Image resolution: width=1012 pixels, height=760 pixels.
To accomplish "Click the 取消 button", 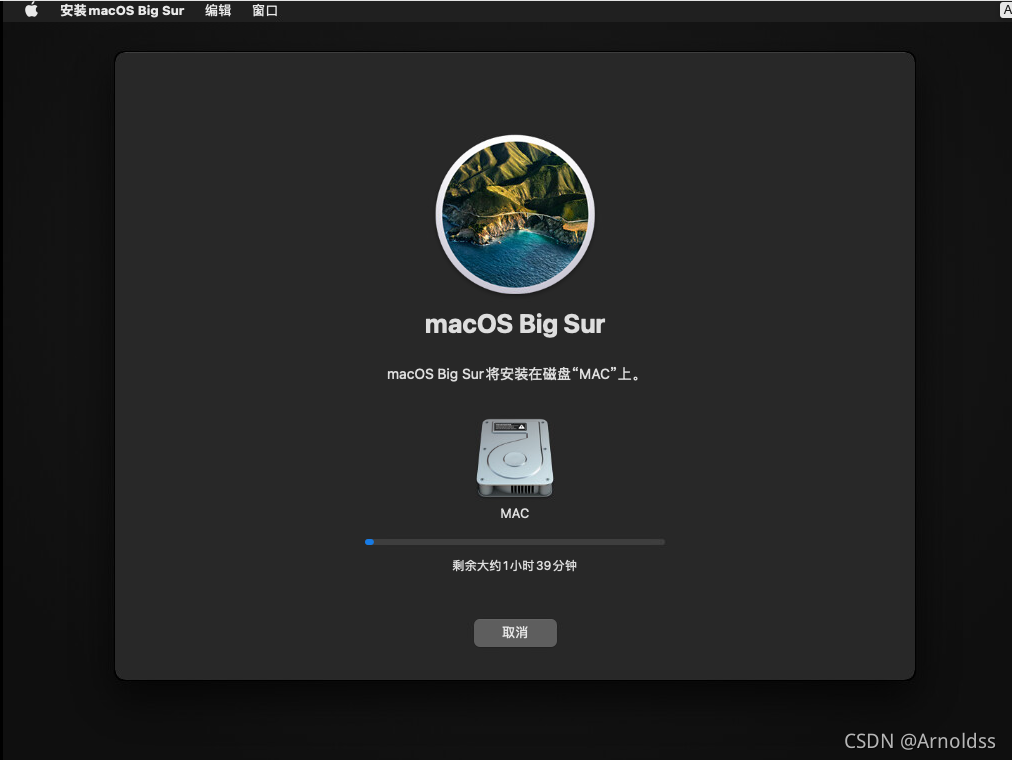I will pyautogui.click(x=515, y=632).
